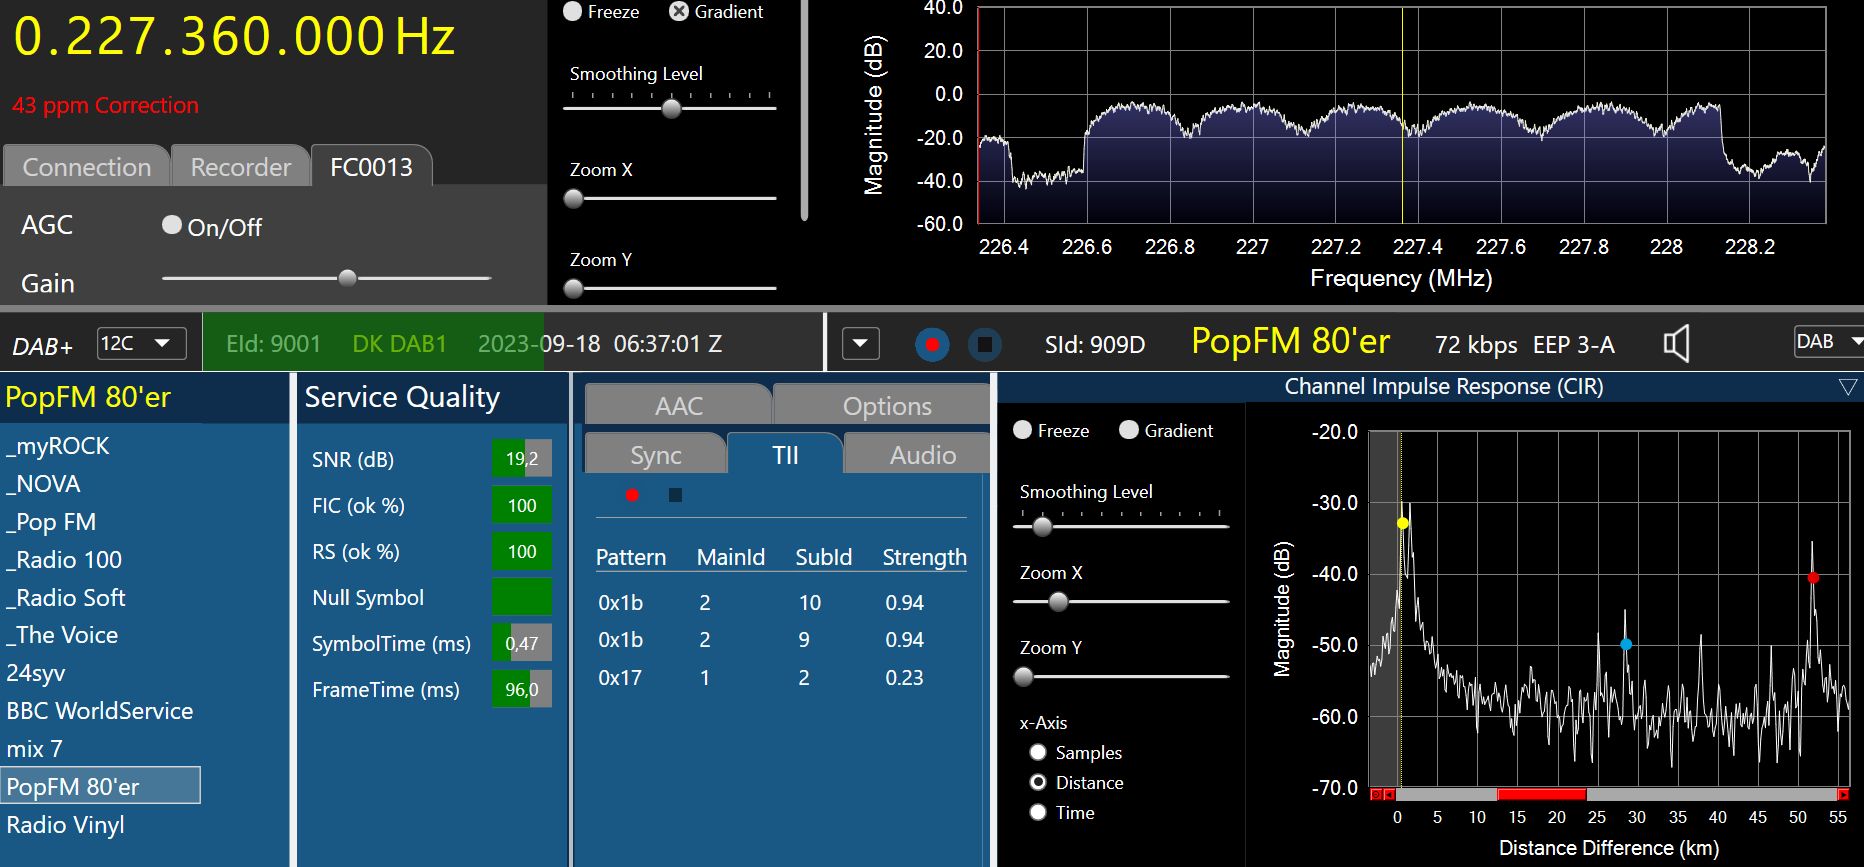Open the 12C channel dropdown
The height and width of the screenshot is (867, 1864).
point(141,344)
